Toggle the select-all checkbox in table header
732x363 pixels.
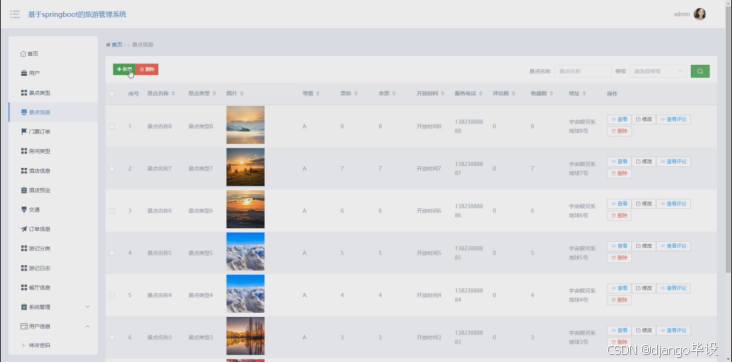112,94
